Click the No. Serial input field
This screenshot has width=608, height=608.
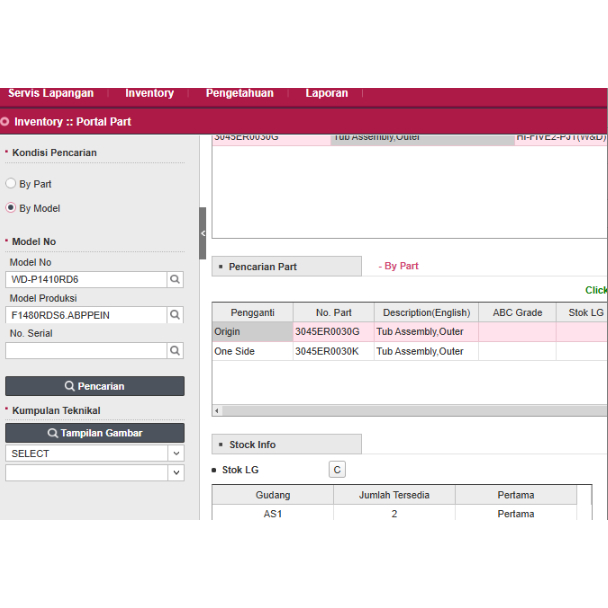click(x=85, y=351)
